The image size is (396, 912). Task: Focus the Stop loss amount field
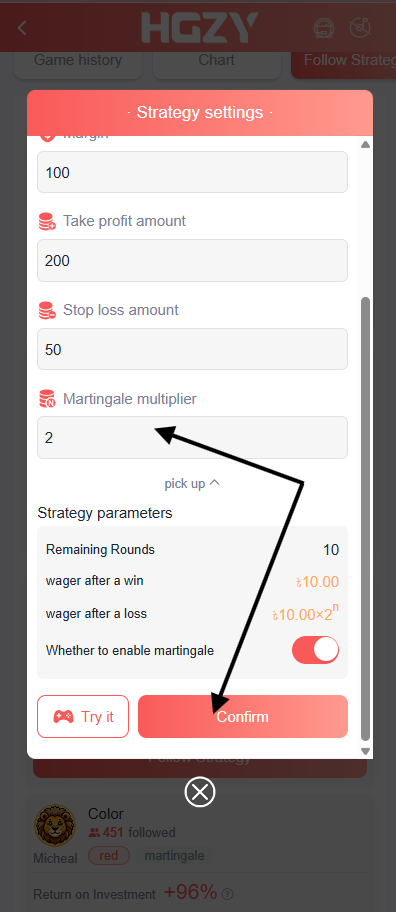point(192,349)
